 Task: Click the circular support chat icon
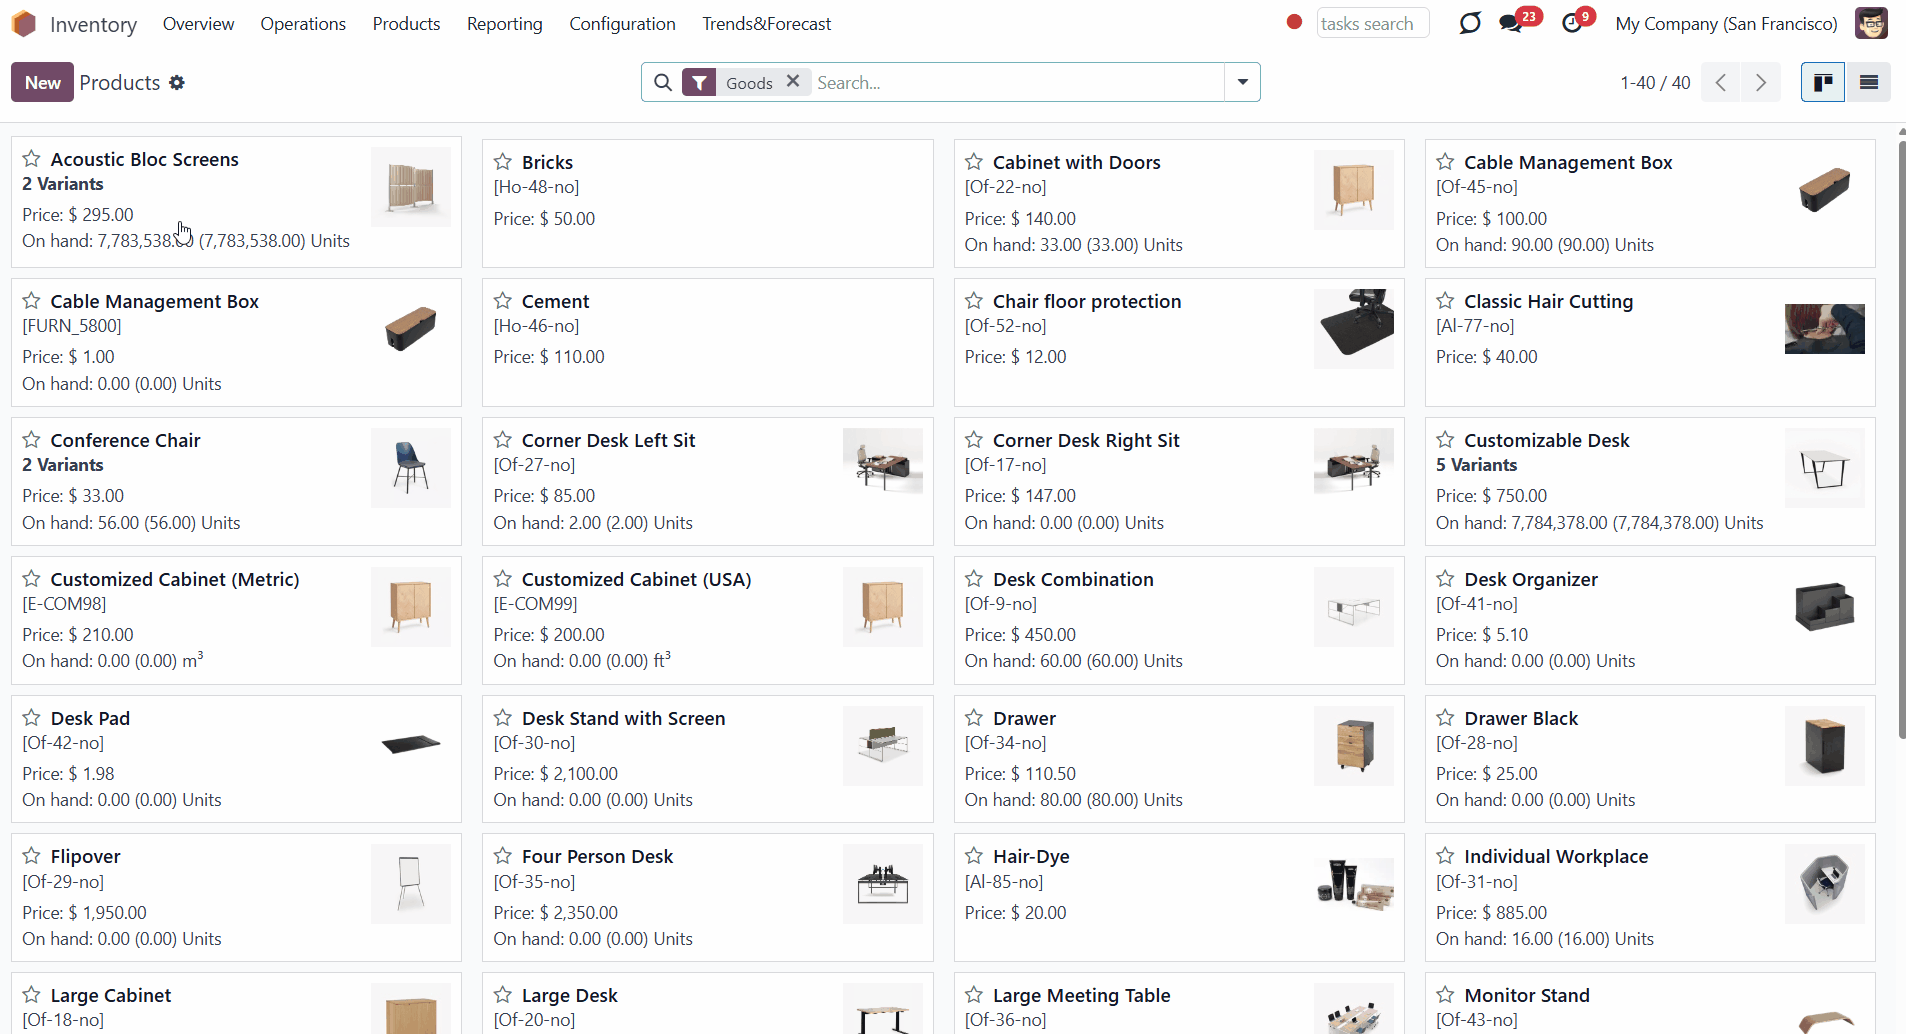[x=1469, y=23]
